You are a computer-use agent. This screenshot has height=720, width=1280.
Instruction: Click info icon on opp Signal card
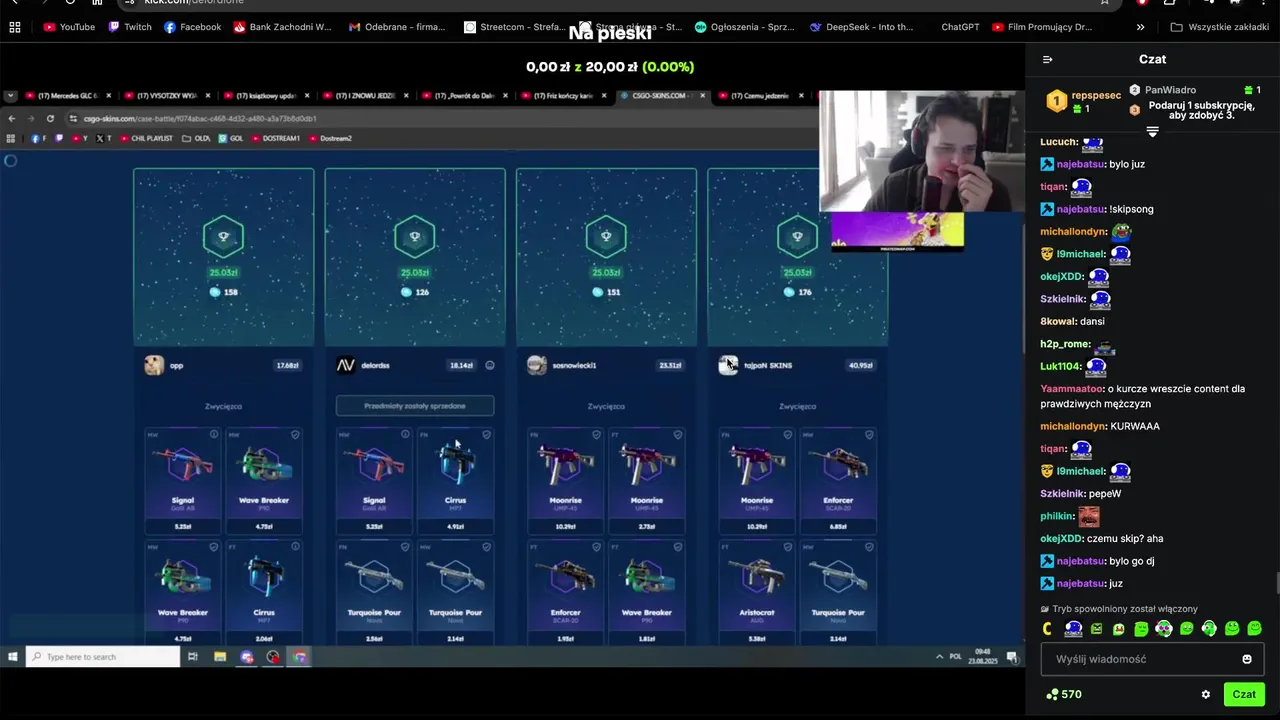214,435
